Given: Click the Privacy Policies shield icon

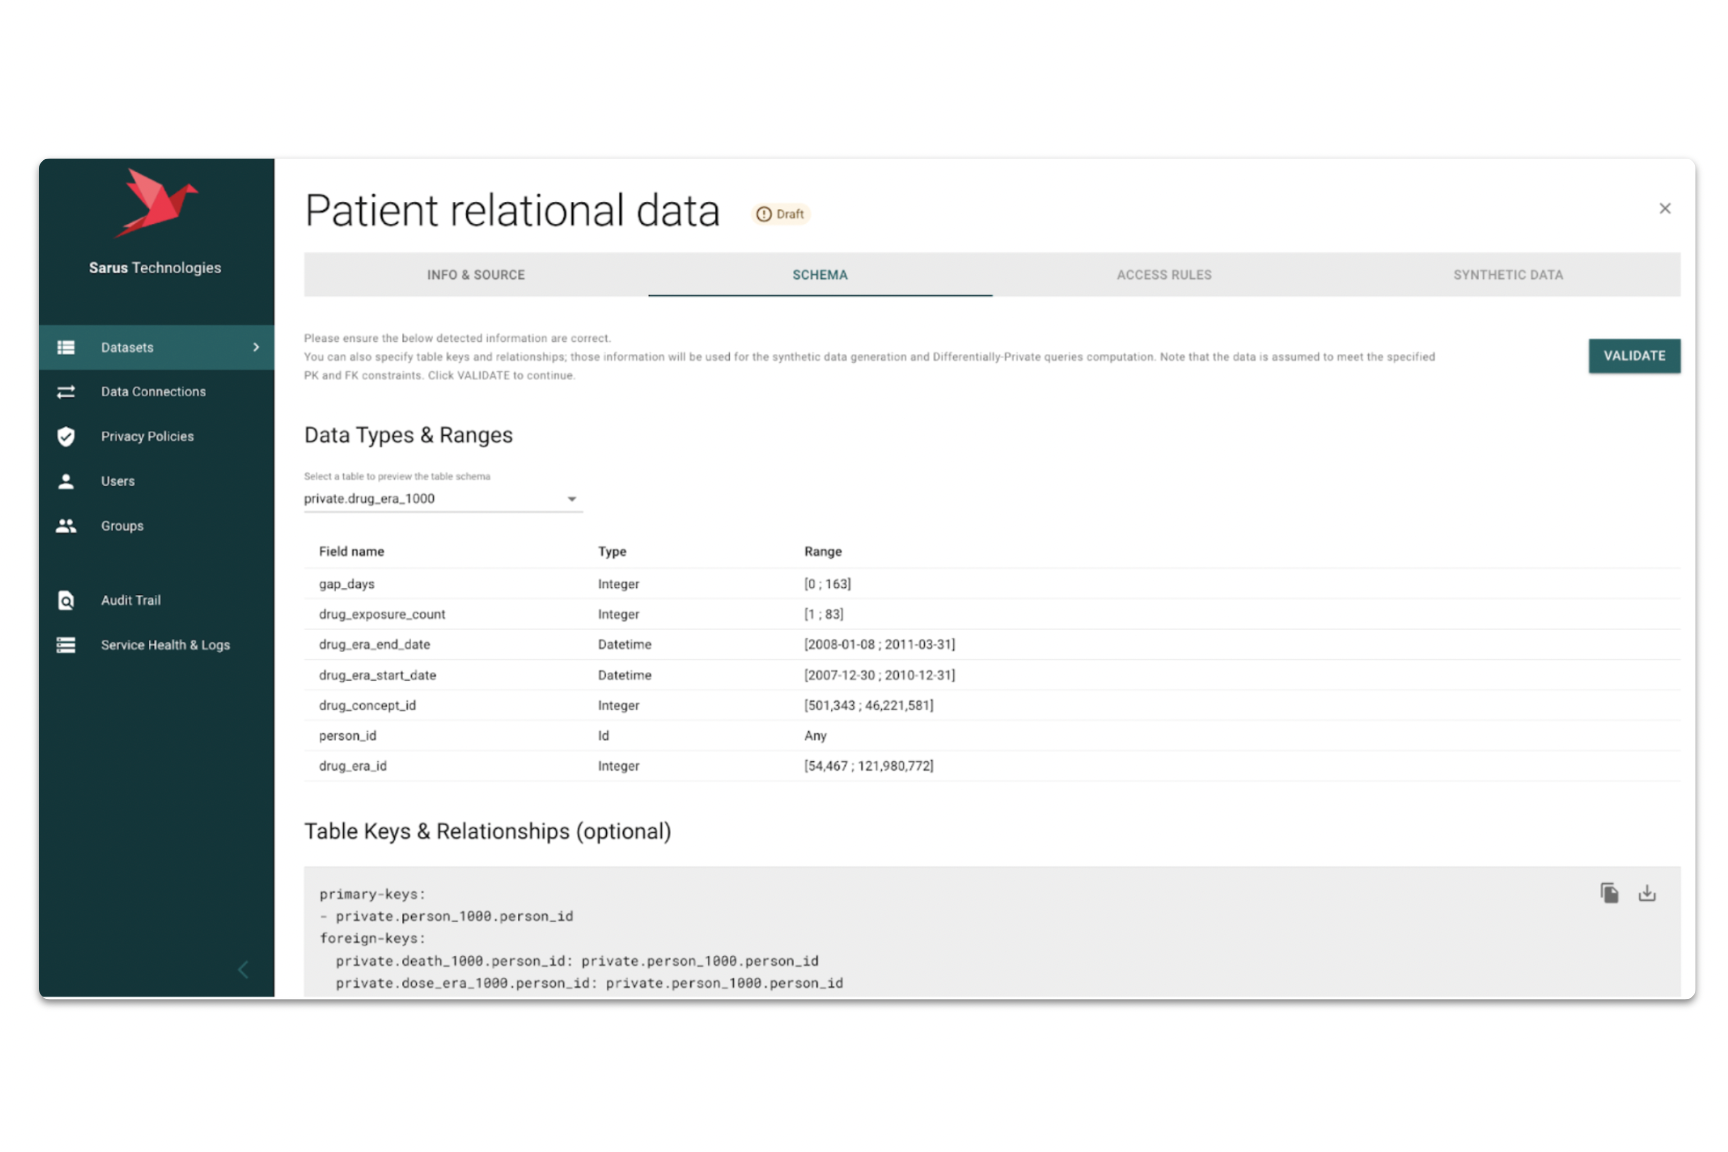Looking at the screenshot, I should [x=66, y=436].
